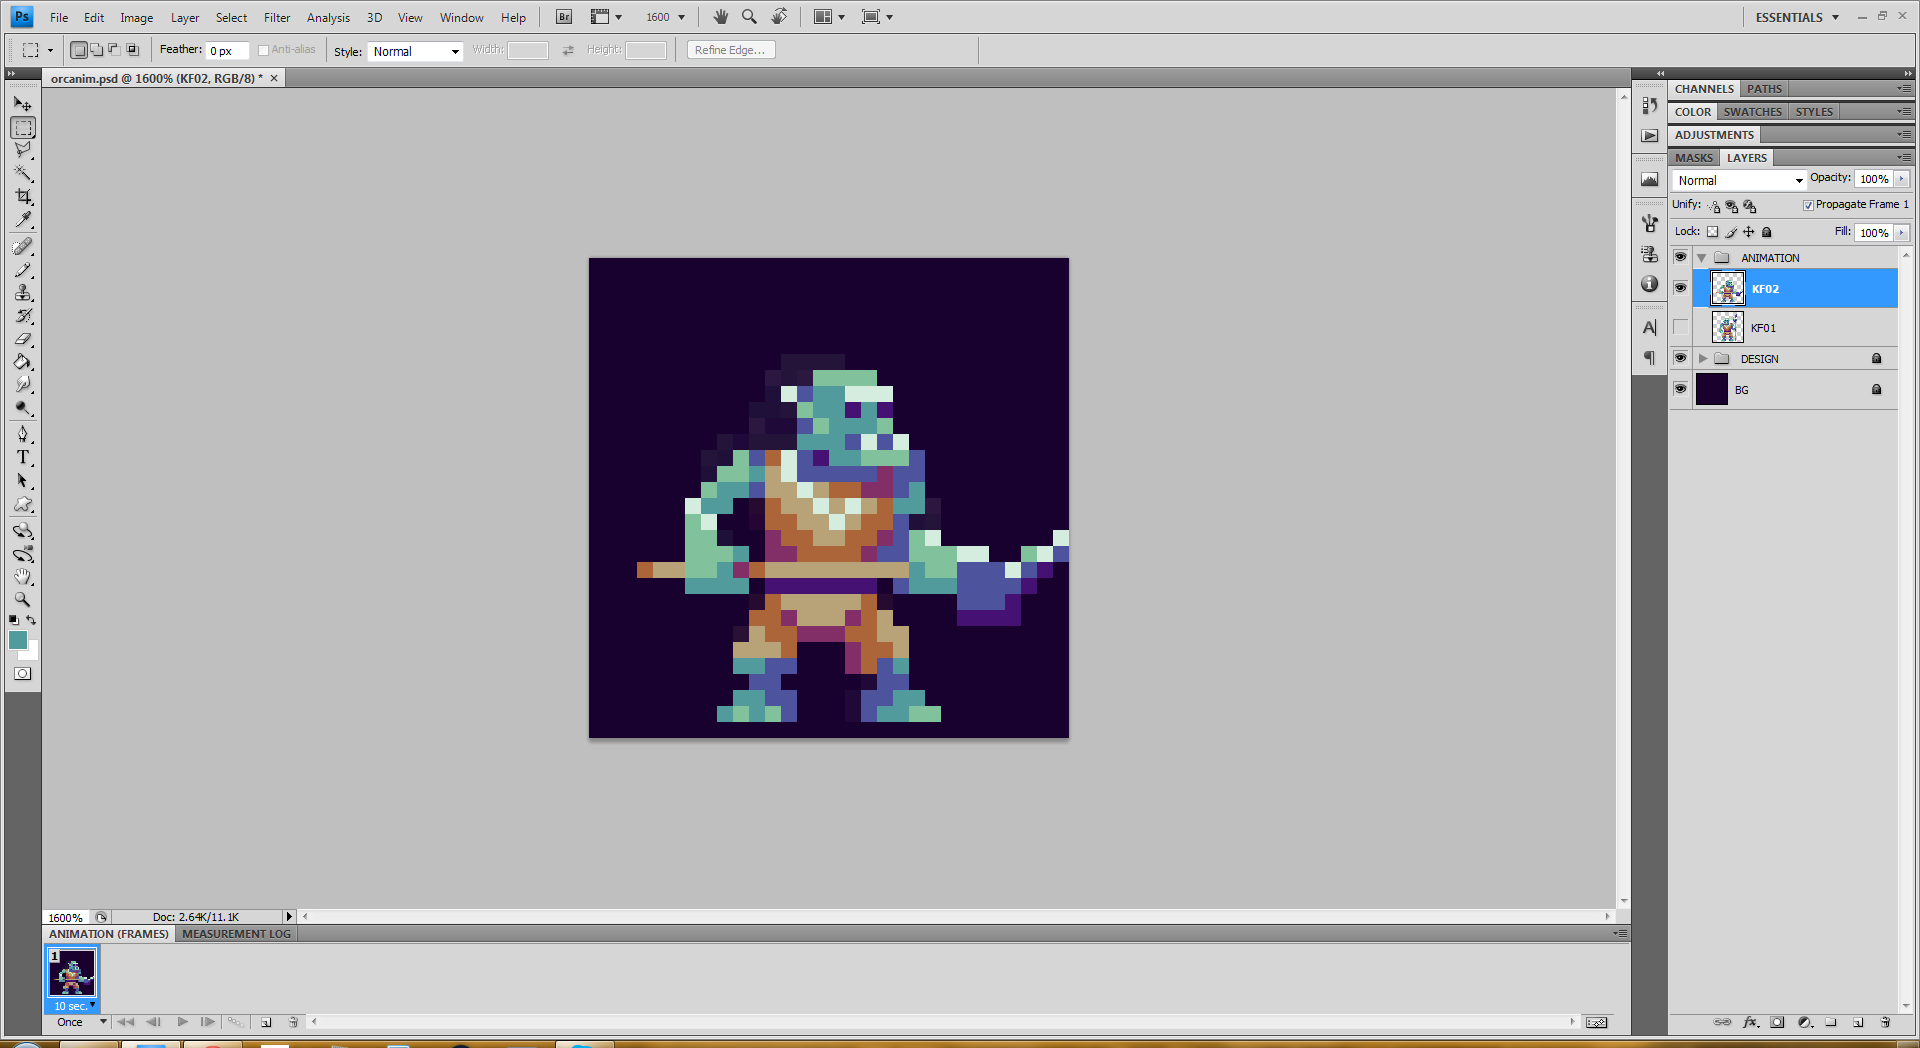Switch to the Channels tab
This screenshot has height=1048, width=1920.
pyautogui.click(x=1703, y=89)
